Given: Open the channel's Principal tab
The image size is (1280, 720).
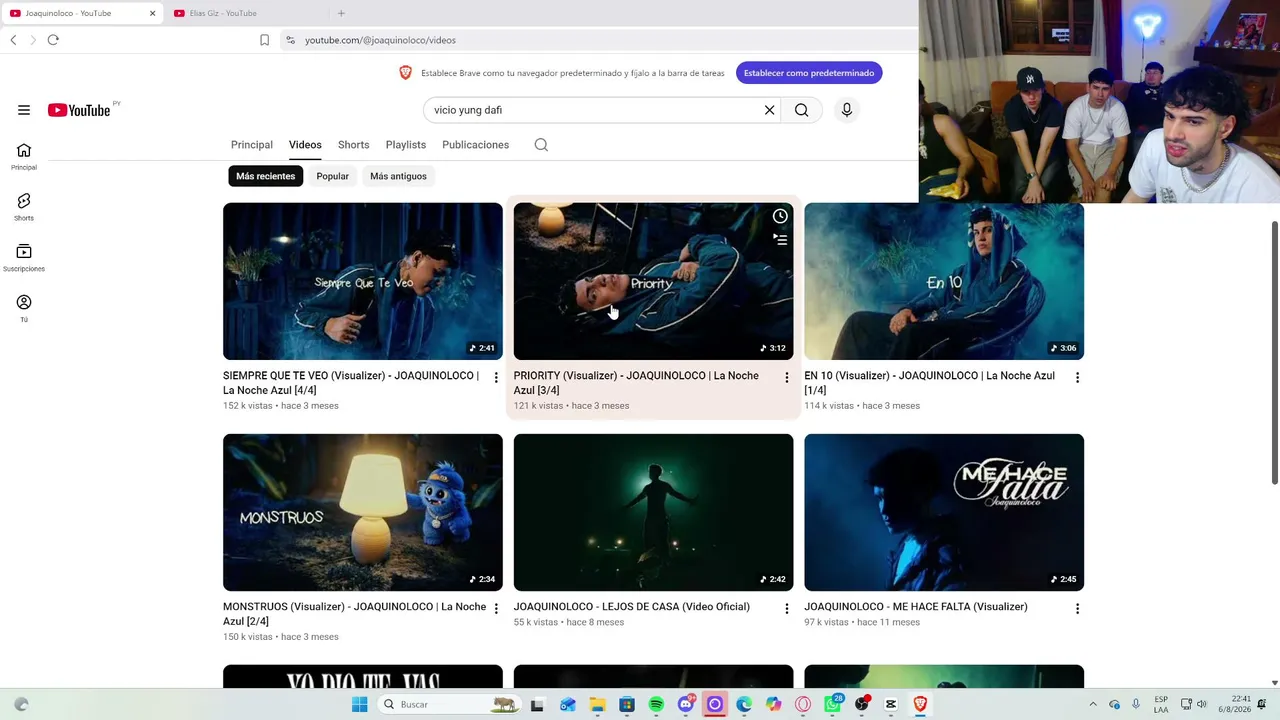Looking at the screenshot, I should (x=252, y=145).
